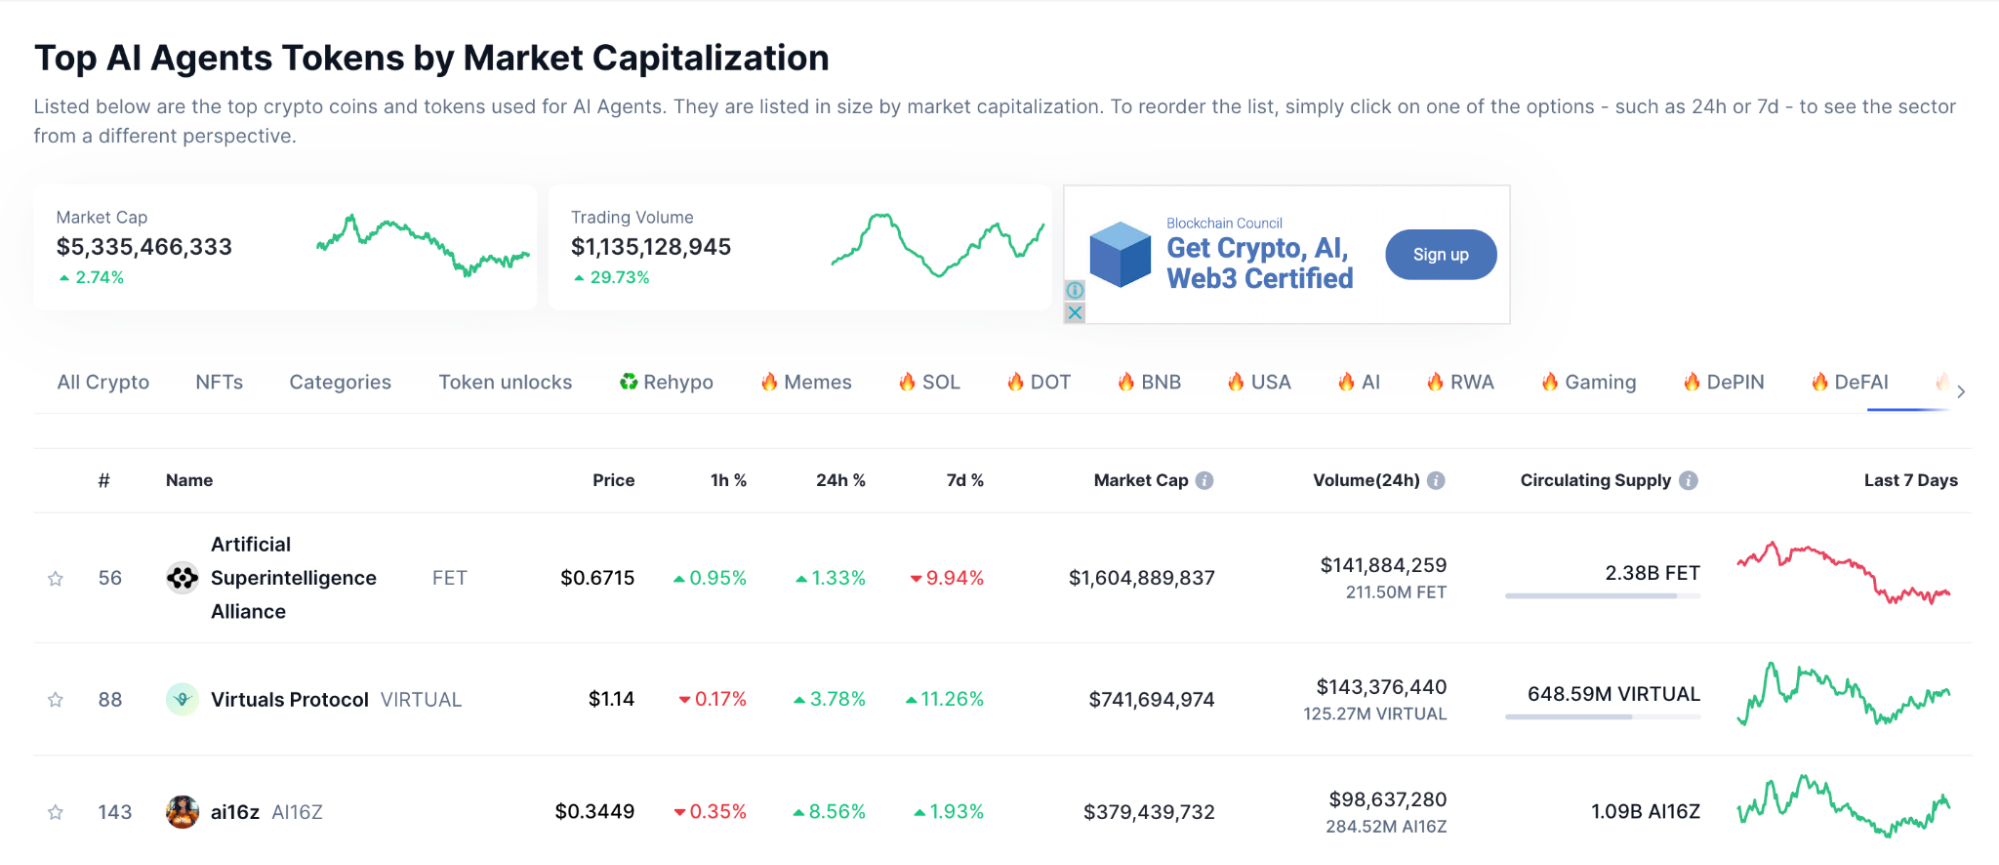Open the Virtuals Protocol token link
The height and width of the screenshot is (865, 1999).
(289, 700)
